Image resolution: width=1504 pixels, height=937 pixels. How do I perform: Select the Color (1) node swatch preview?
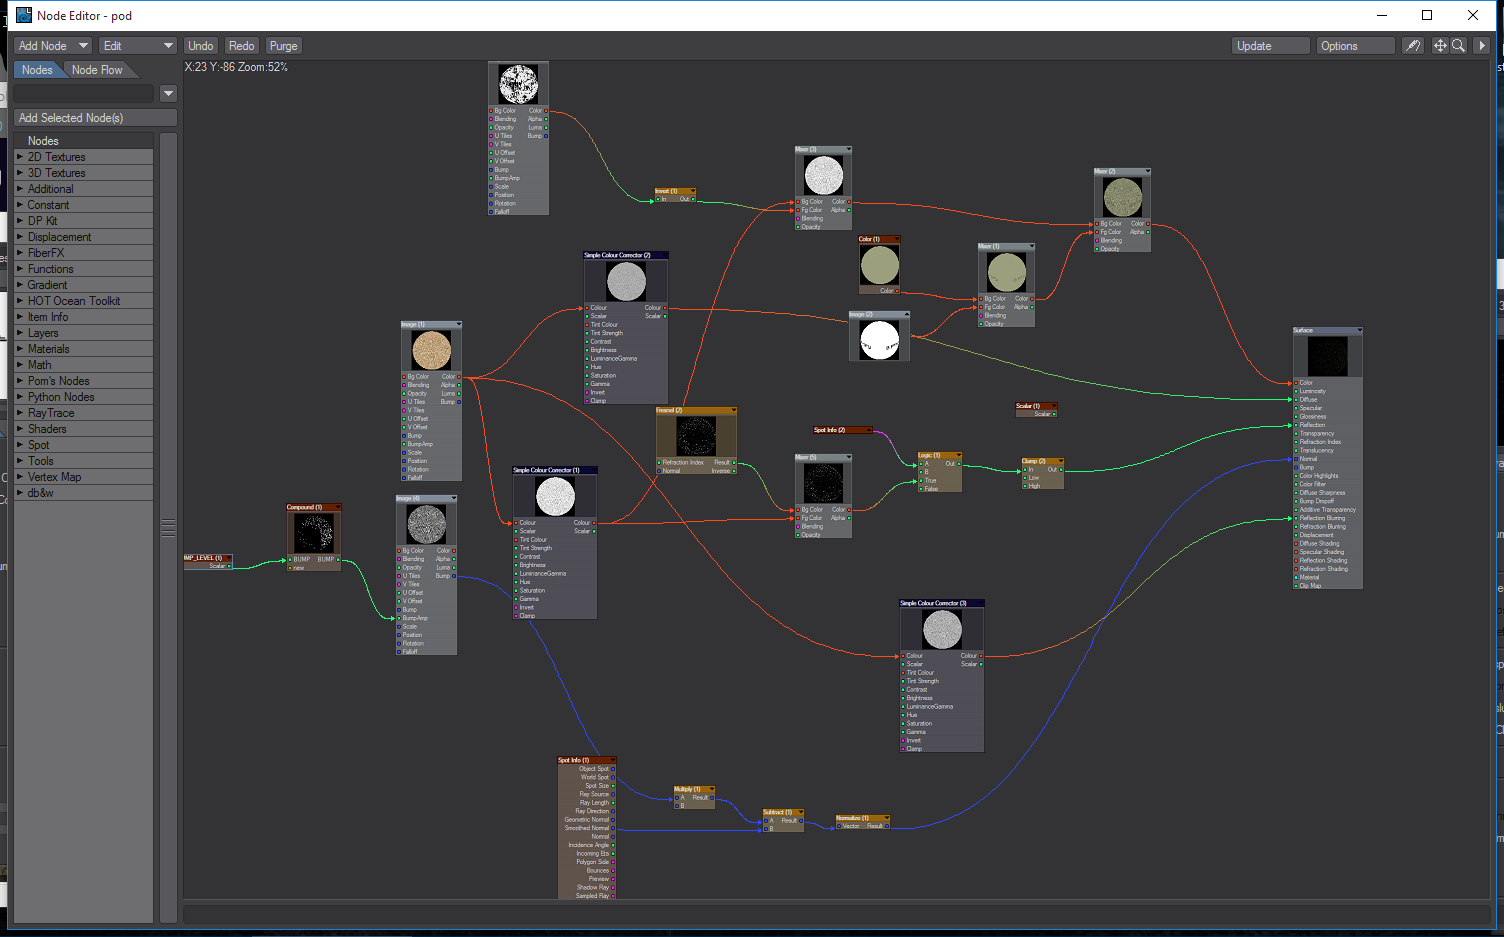pos(879,265)
